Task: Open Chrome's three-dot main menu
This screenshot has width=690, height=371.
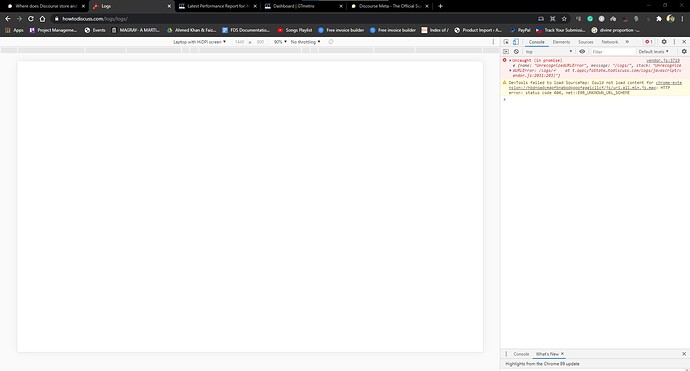Action: (682, 19)
